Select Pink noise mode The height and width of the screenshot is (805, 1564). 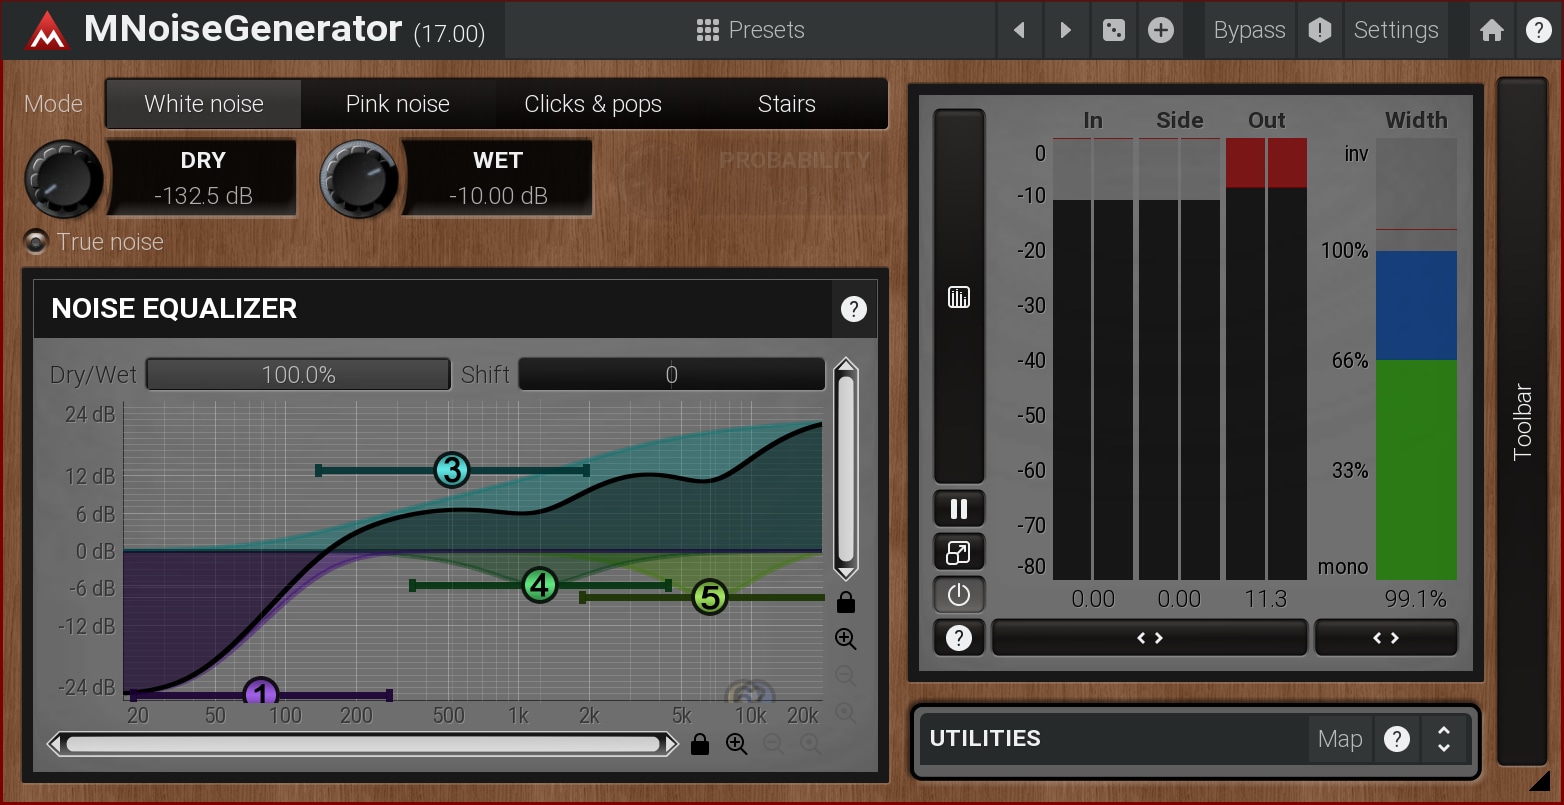pyautogui.click(x=397, y=104)
